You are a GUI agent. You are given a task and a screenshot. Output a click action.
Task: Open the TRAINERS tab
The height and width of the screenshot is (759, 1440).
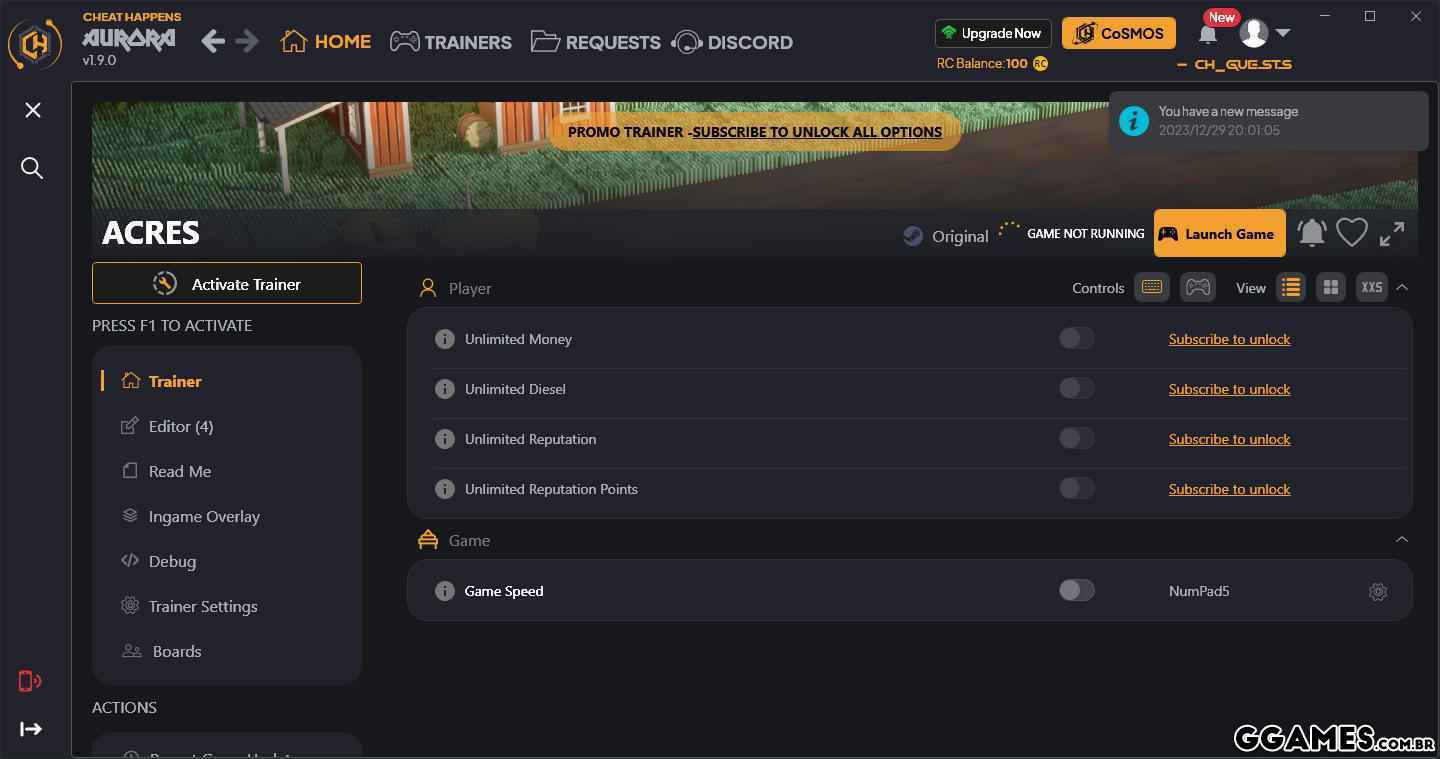451,42
